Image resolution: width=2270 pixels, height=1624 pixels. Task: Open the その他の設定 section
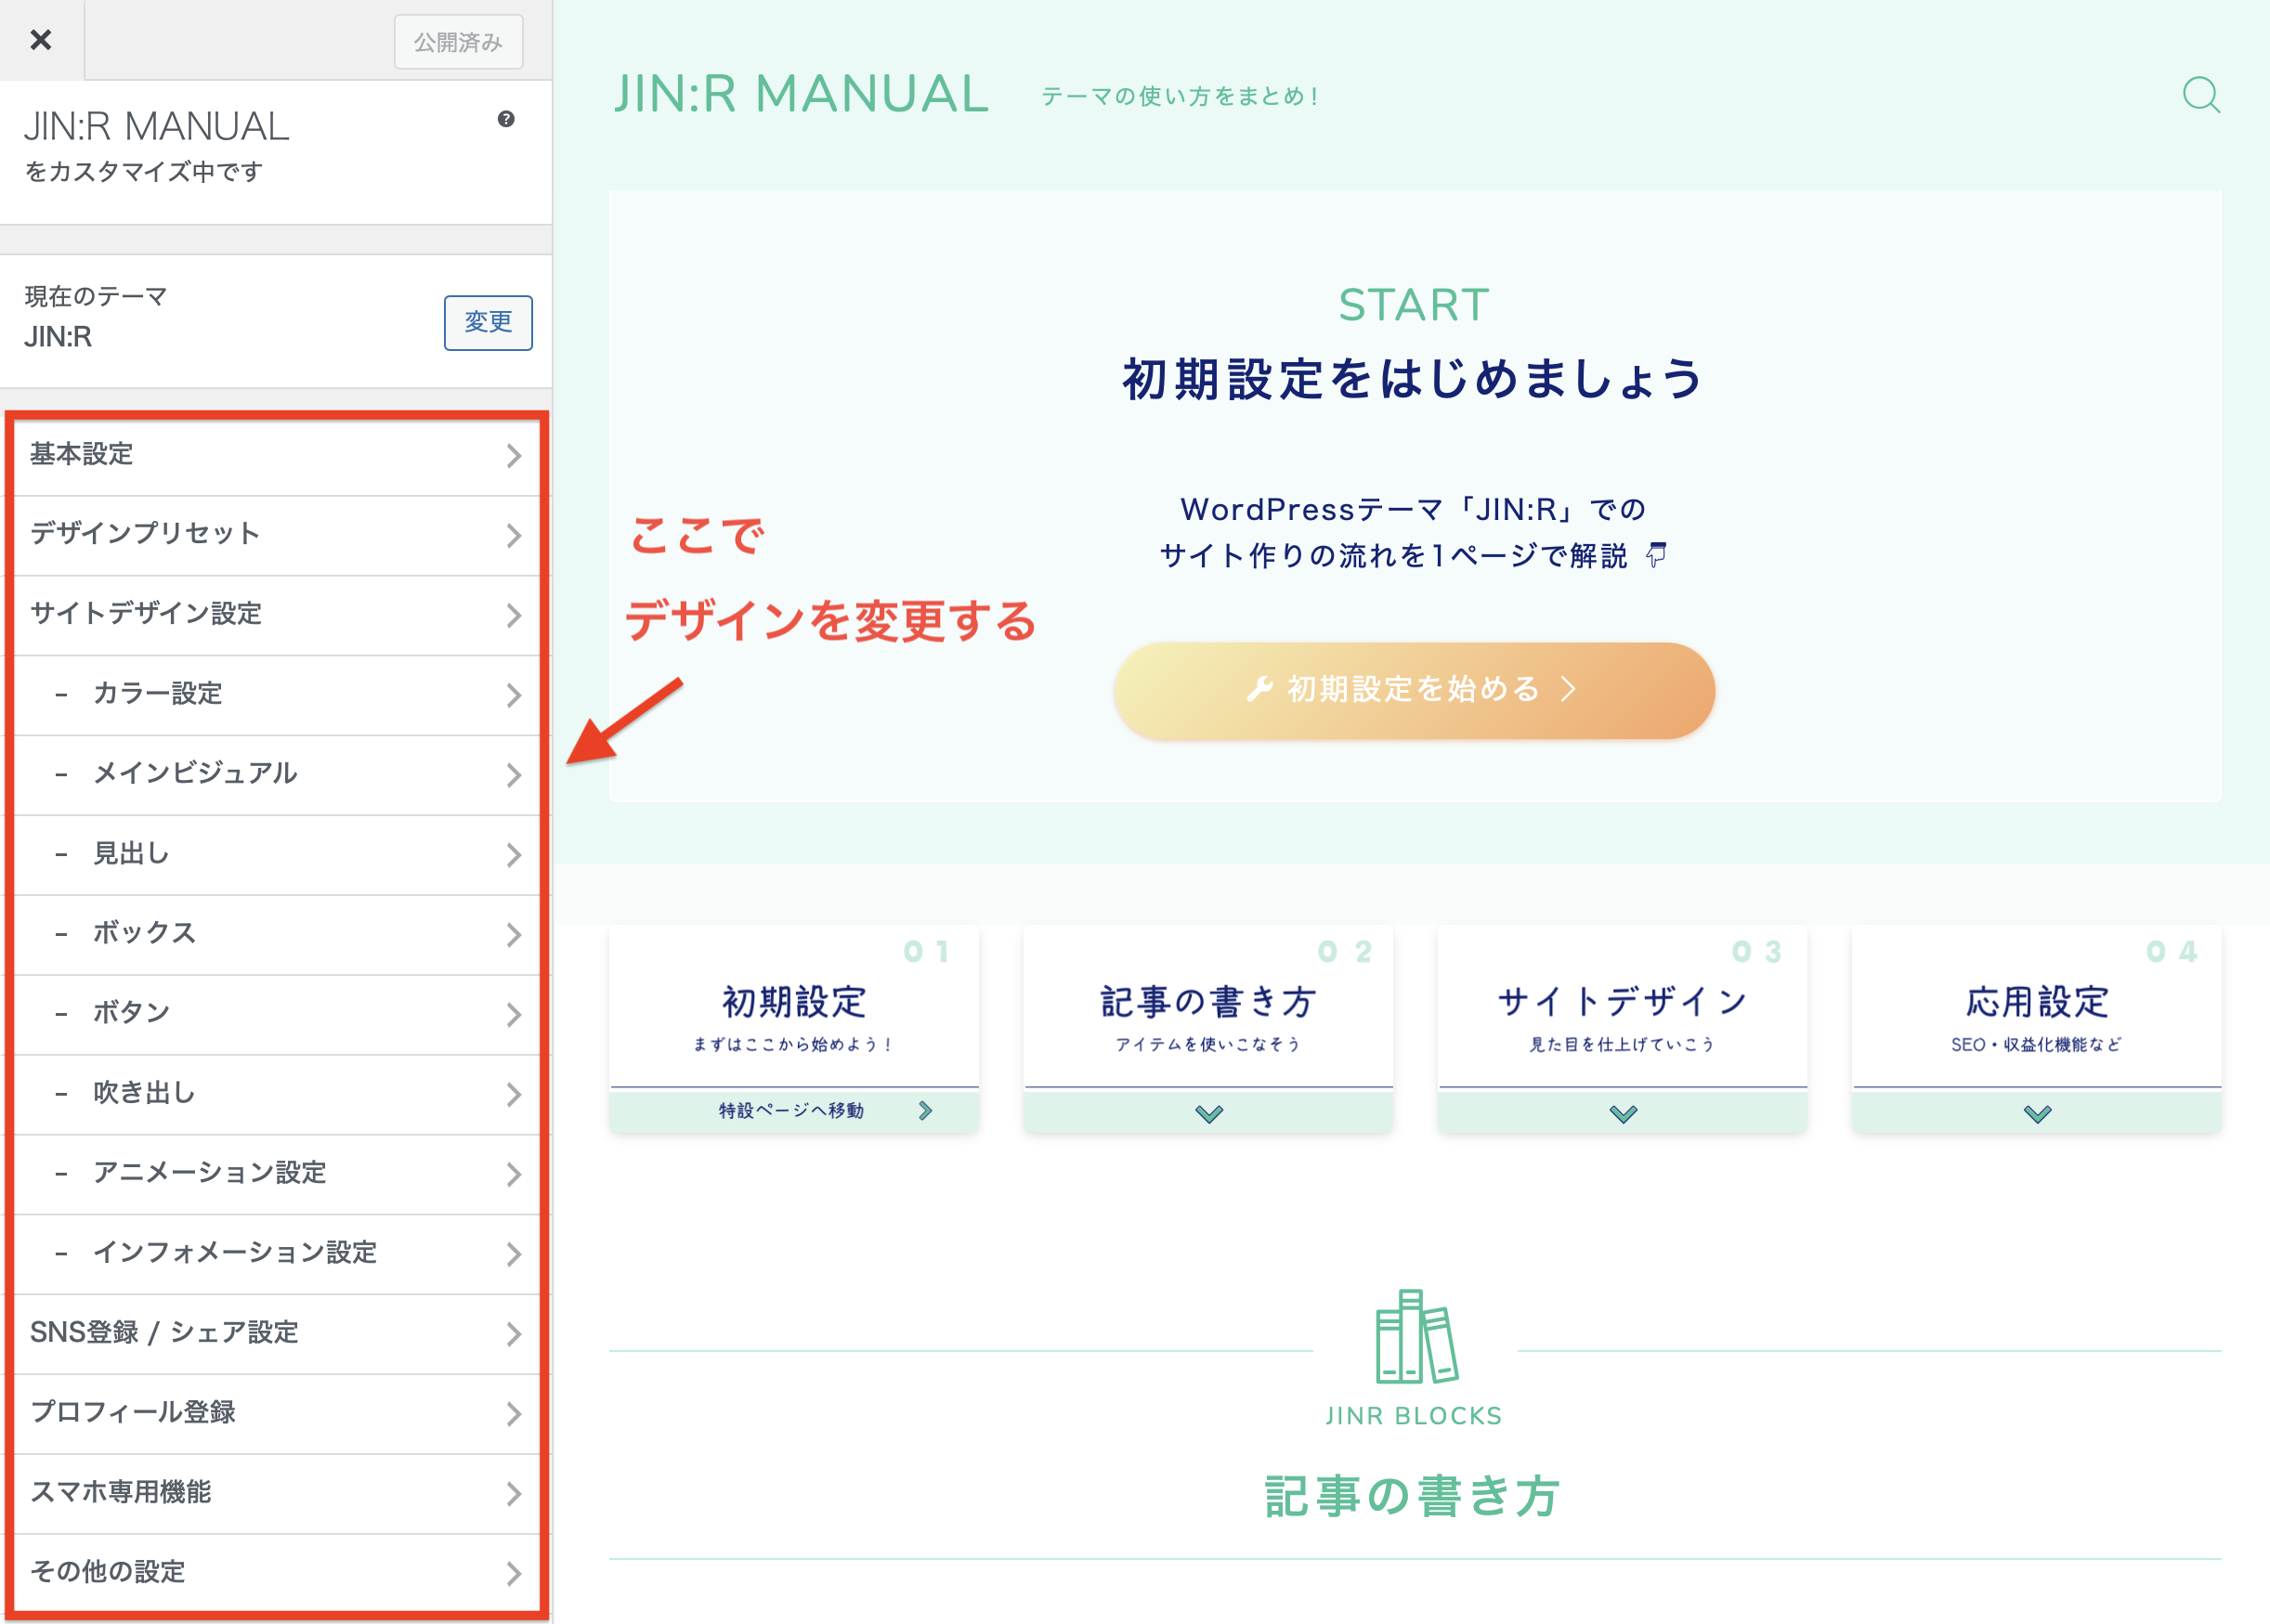(276, 1573)
